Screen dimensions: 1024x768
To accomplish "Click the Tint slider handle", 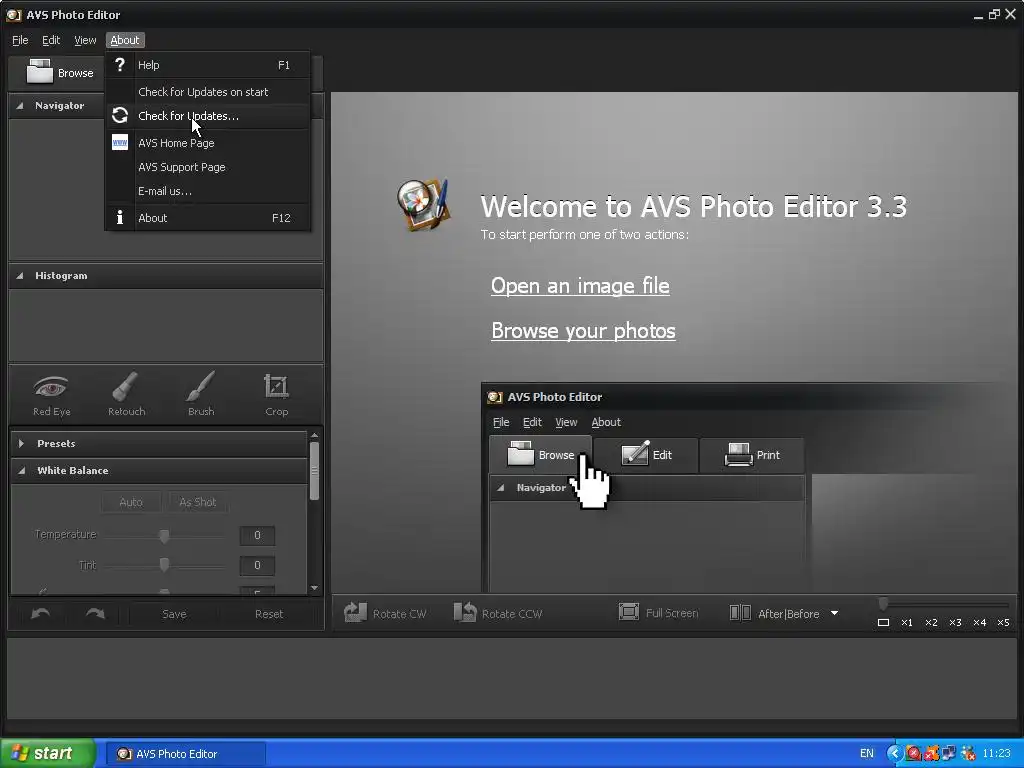I will coord(165,564).
